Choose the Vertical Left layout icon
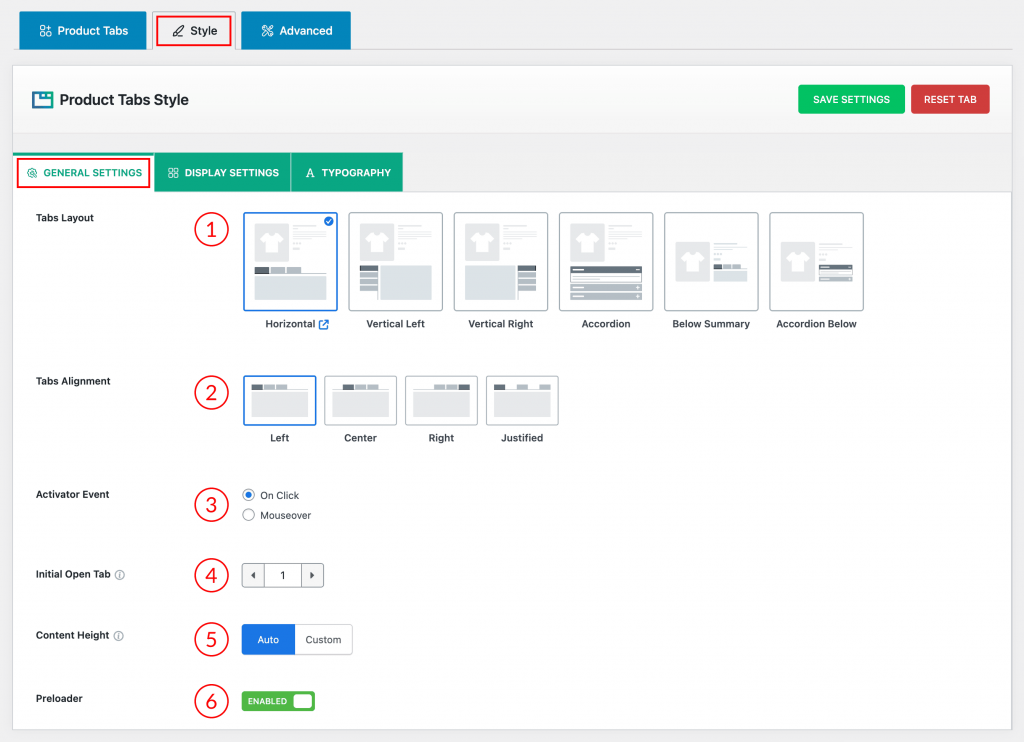Image resolution: width=1024 pixels, height=742 pixels. tap(395, 261)
